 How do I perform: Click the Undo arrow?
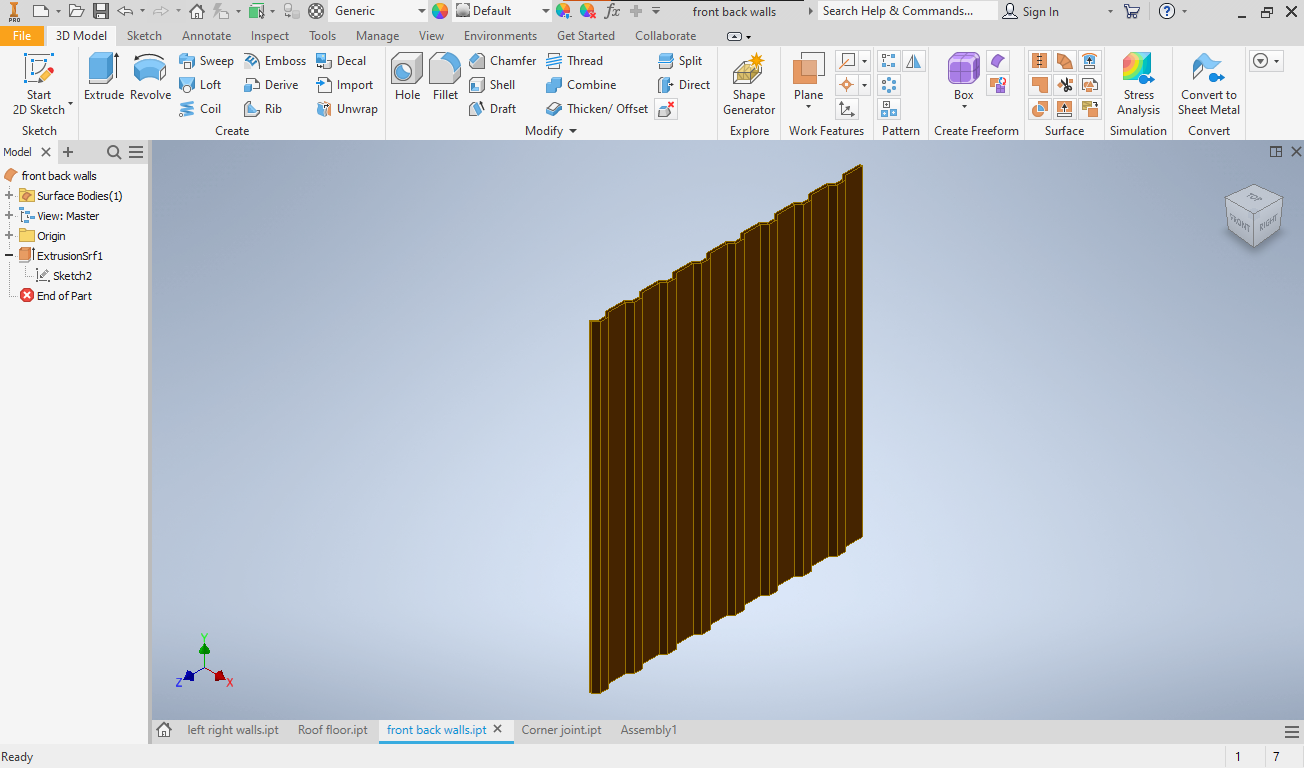124,11
